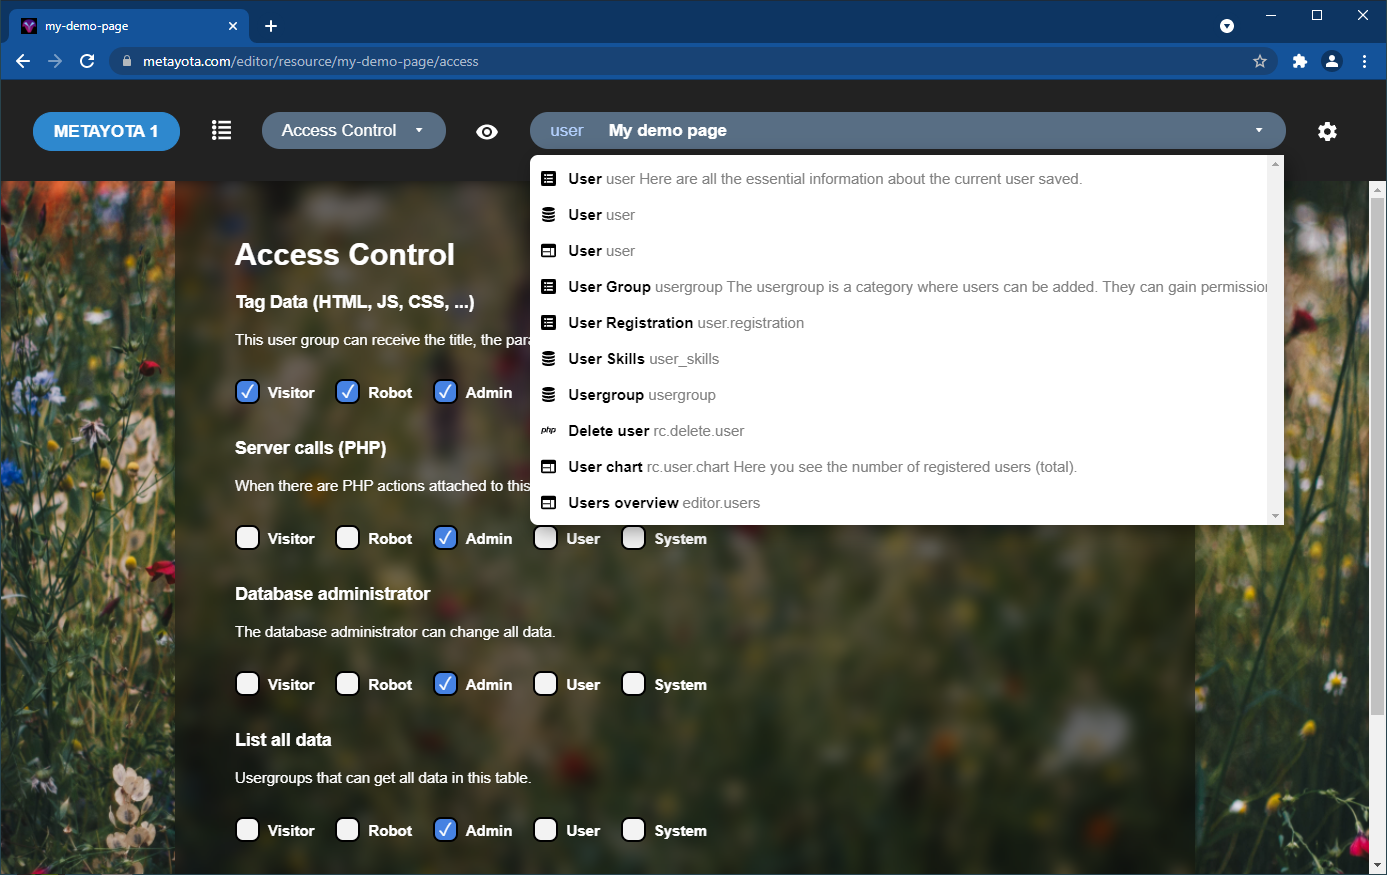Click the dropdown list scrollbar down arrow
The image size is (1387, 875).
click(x=1275, y=516)
